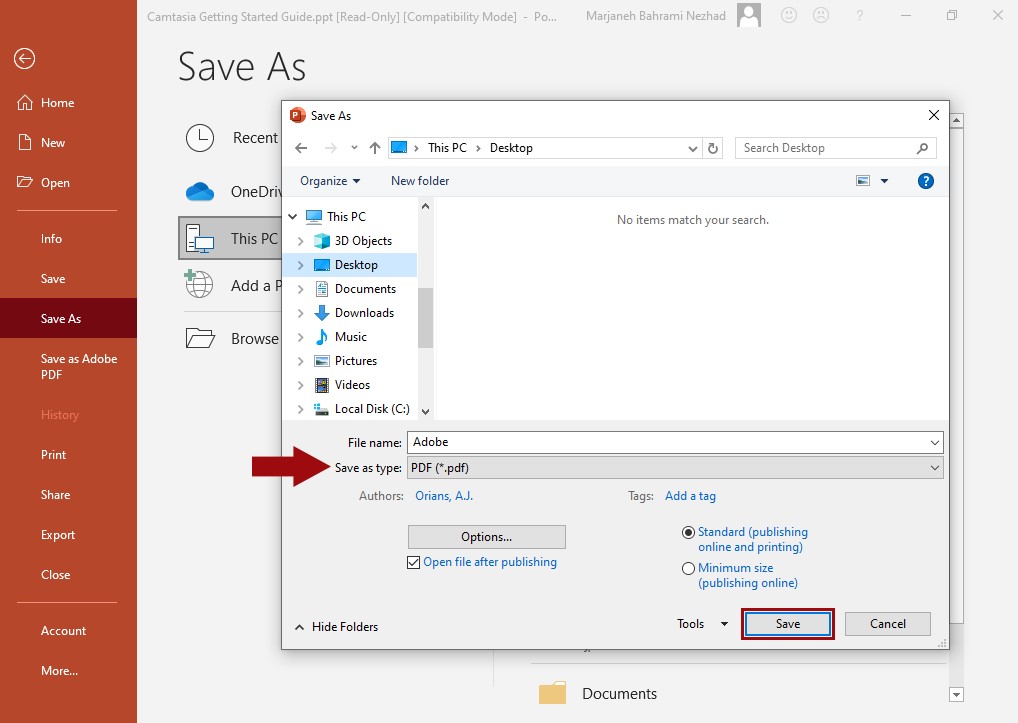Image resolution: width=1018 pixels, height=723 pixels.
Task: Select OneDrive cloud location
Action: 232,191
